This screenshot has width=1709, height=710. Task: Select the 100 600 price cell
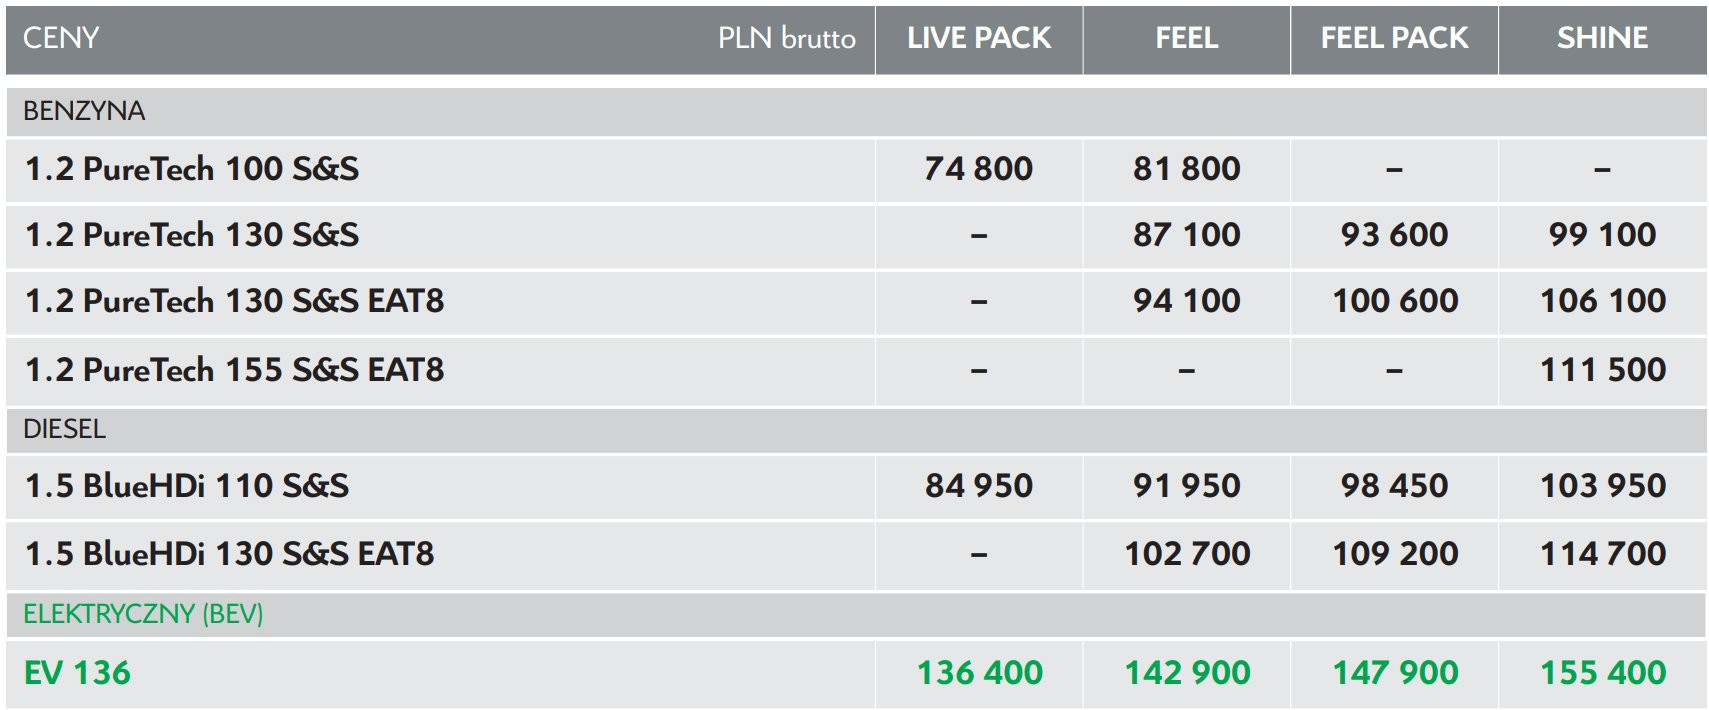coord(1394,301)
